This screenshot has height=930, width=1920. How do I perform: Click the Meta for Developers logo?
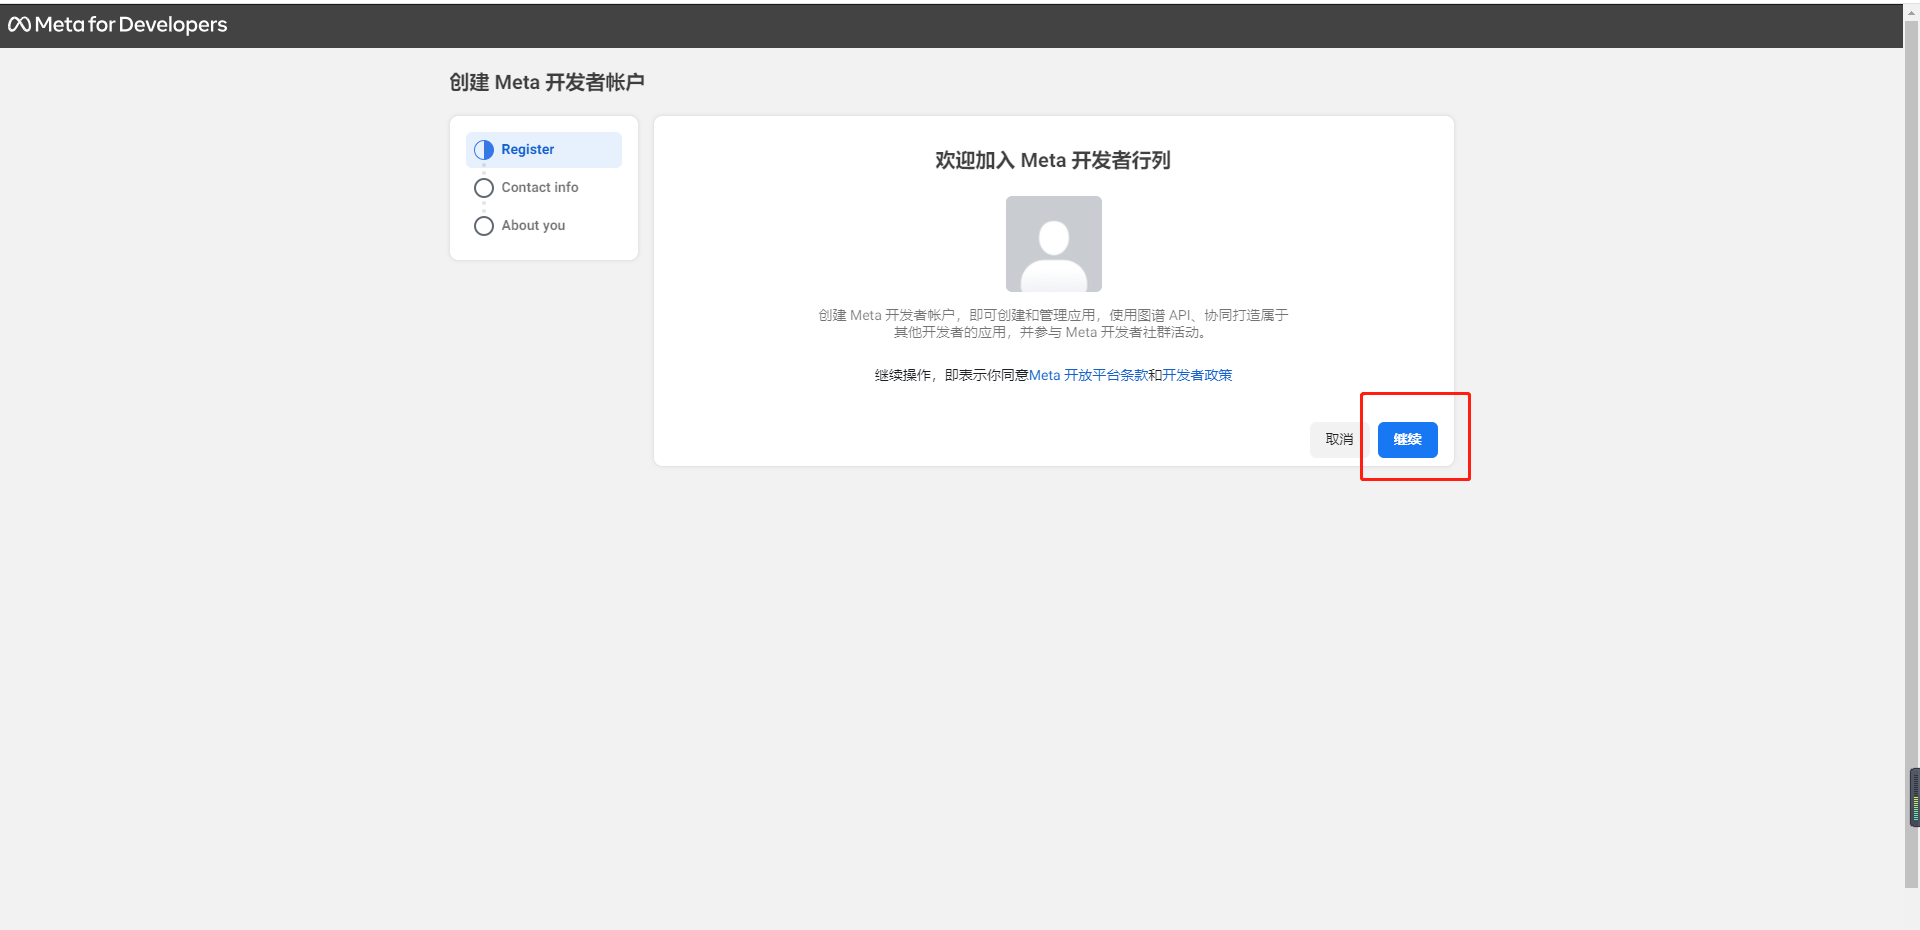(118, 24)
